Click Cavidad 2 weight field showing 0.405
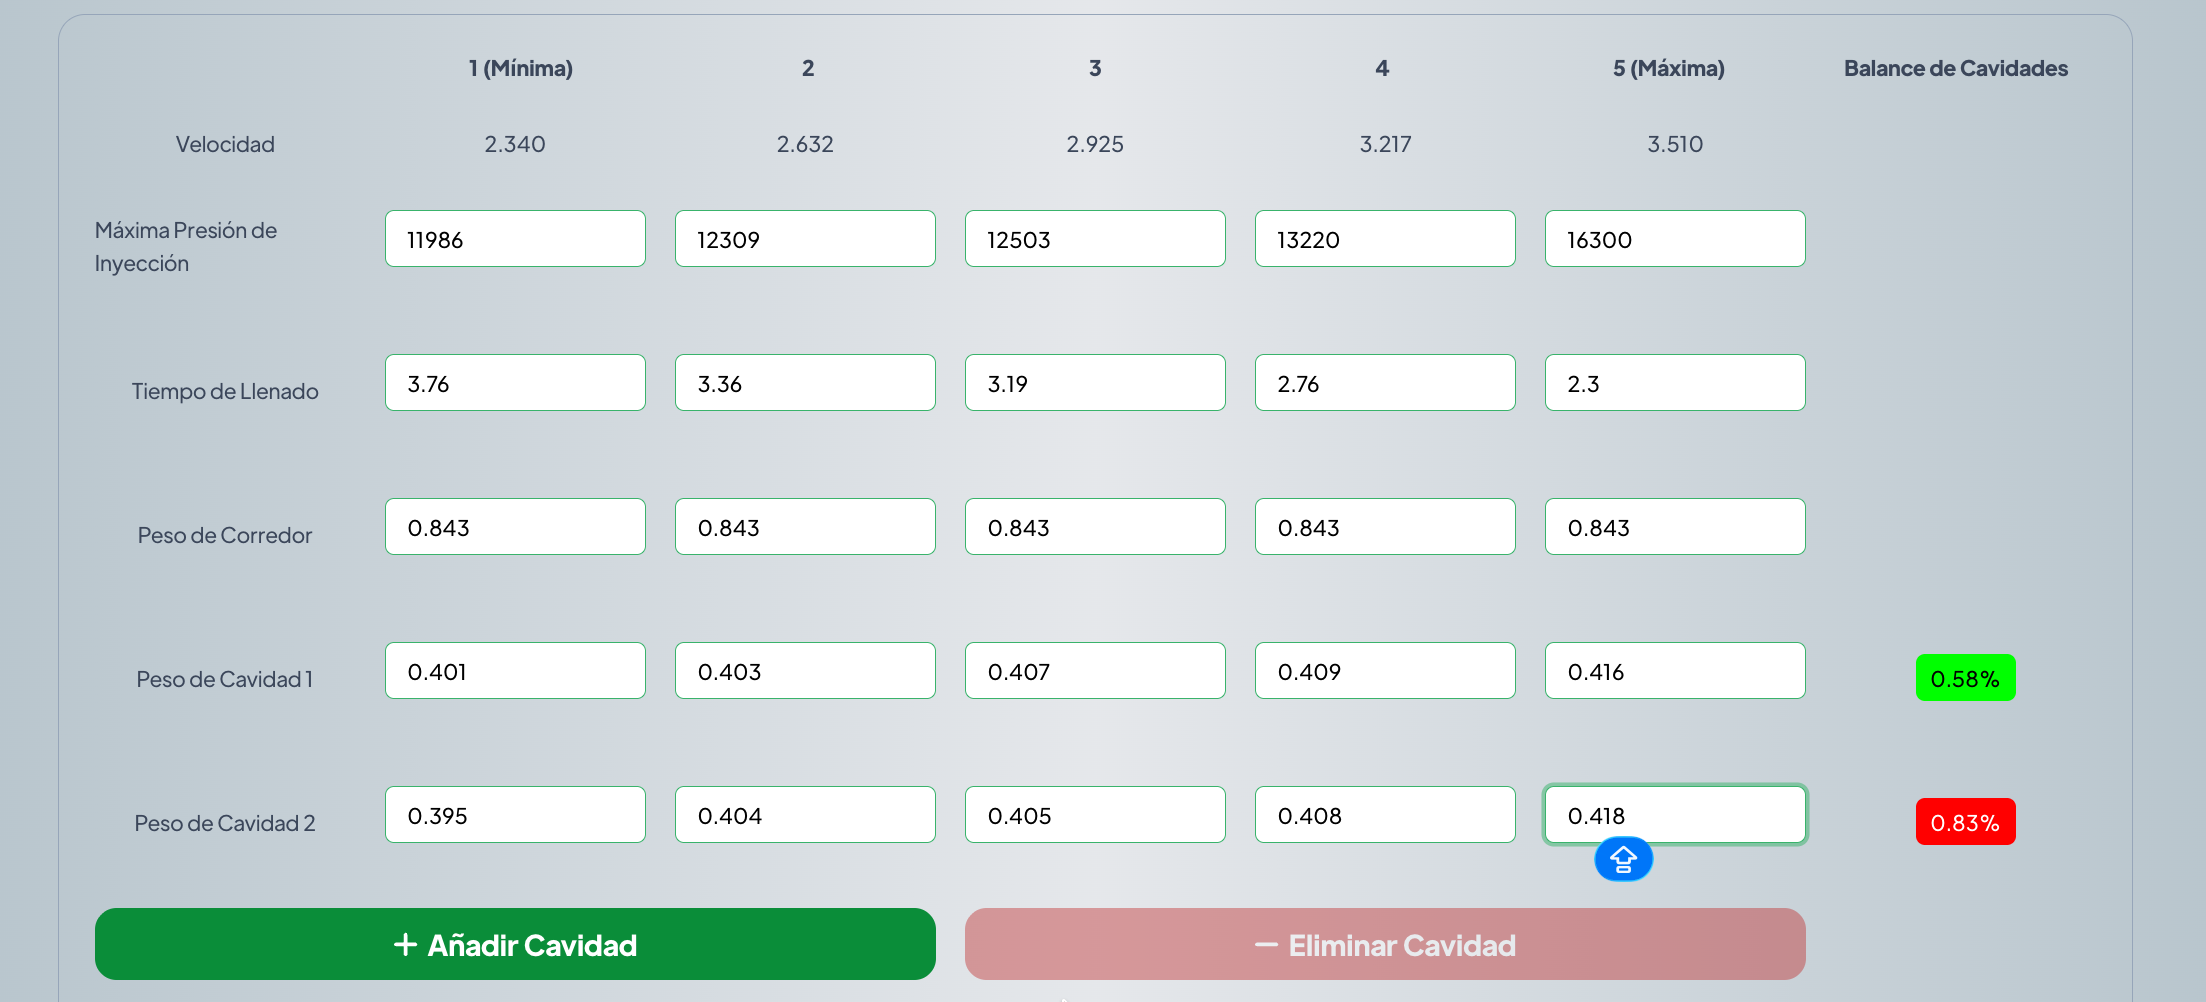Screen dimensions: 2206x1002 [1095, 815]
